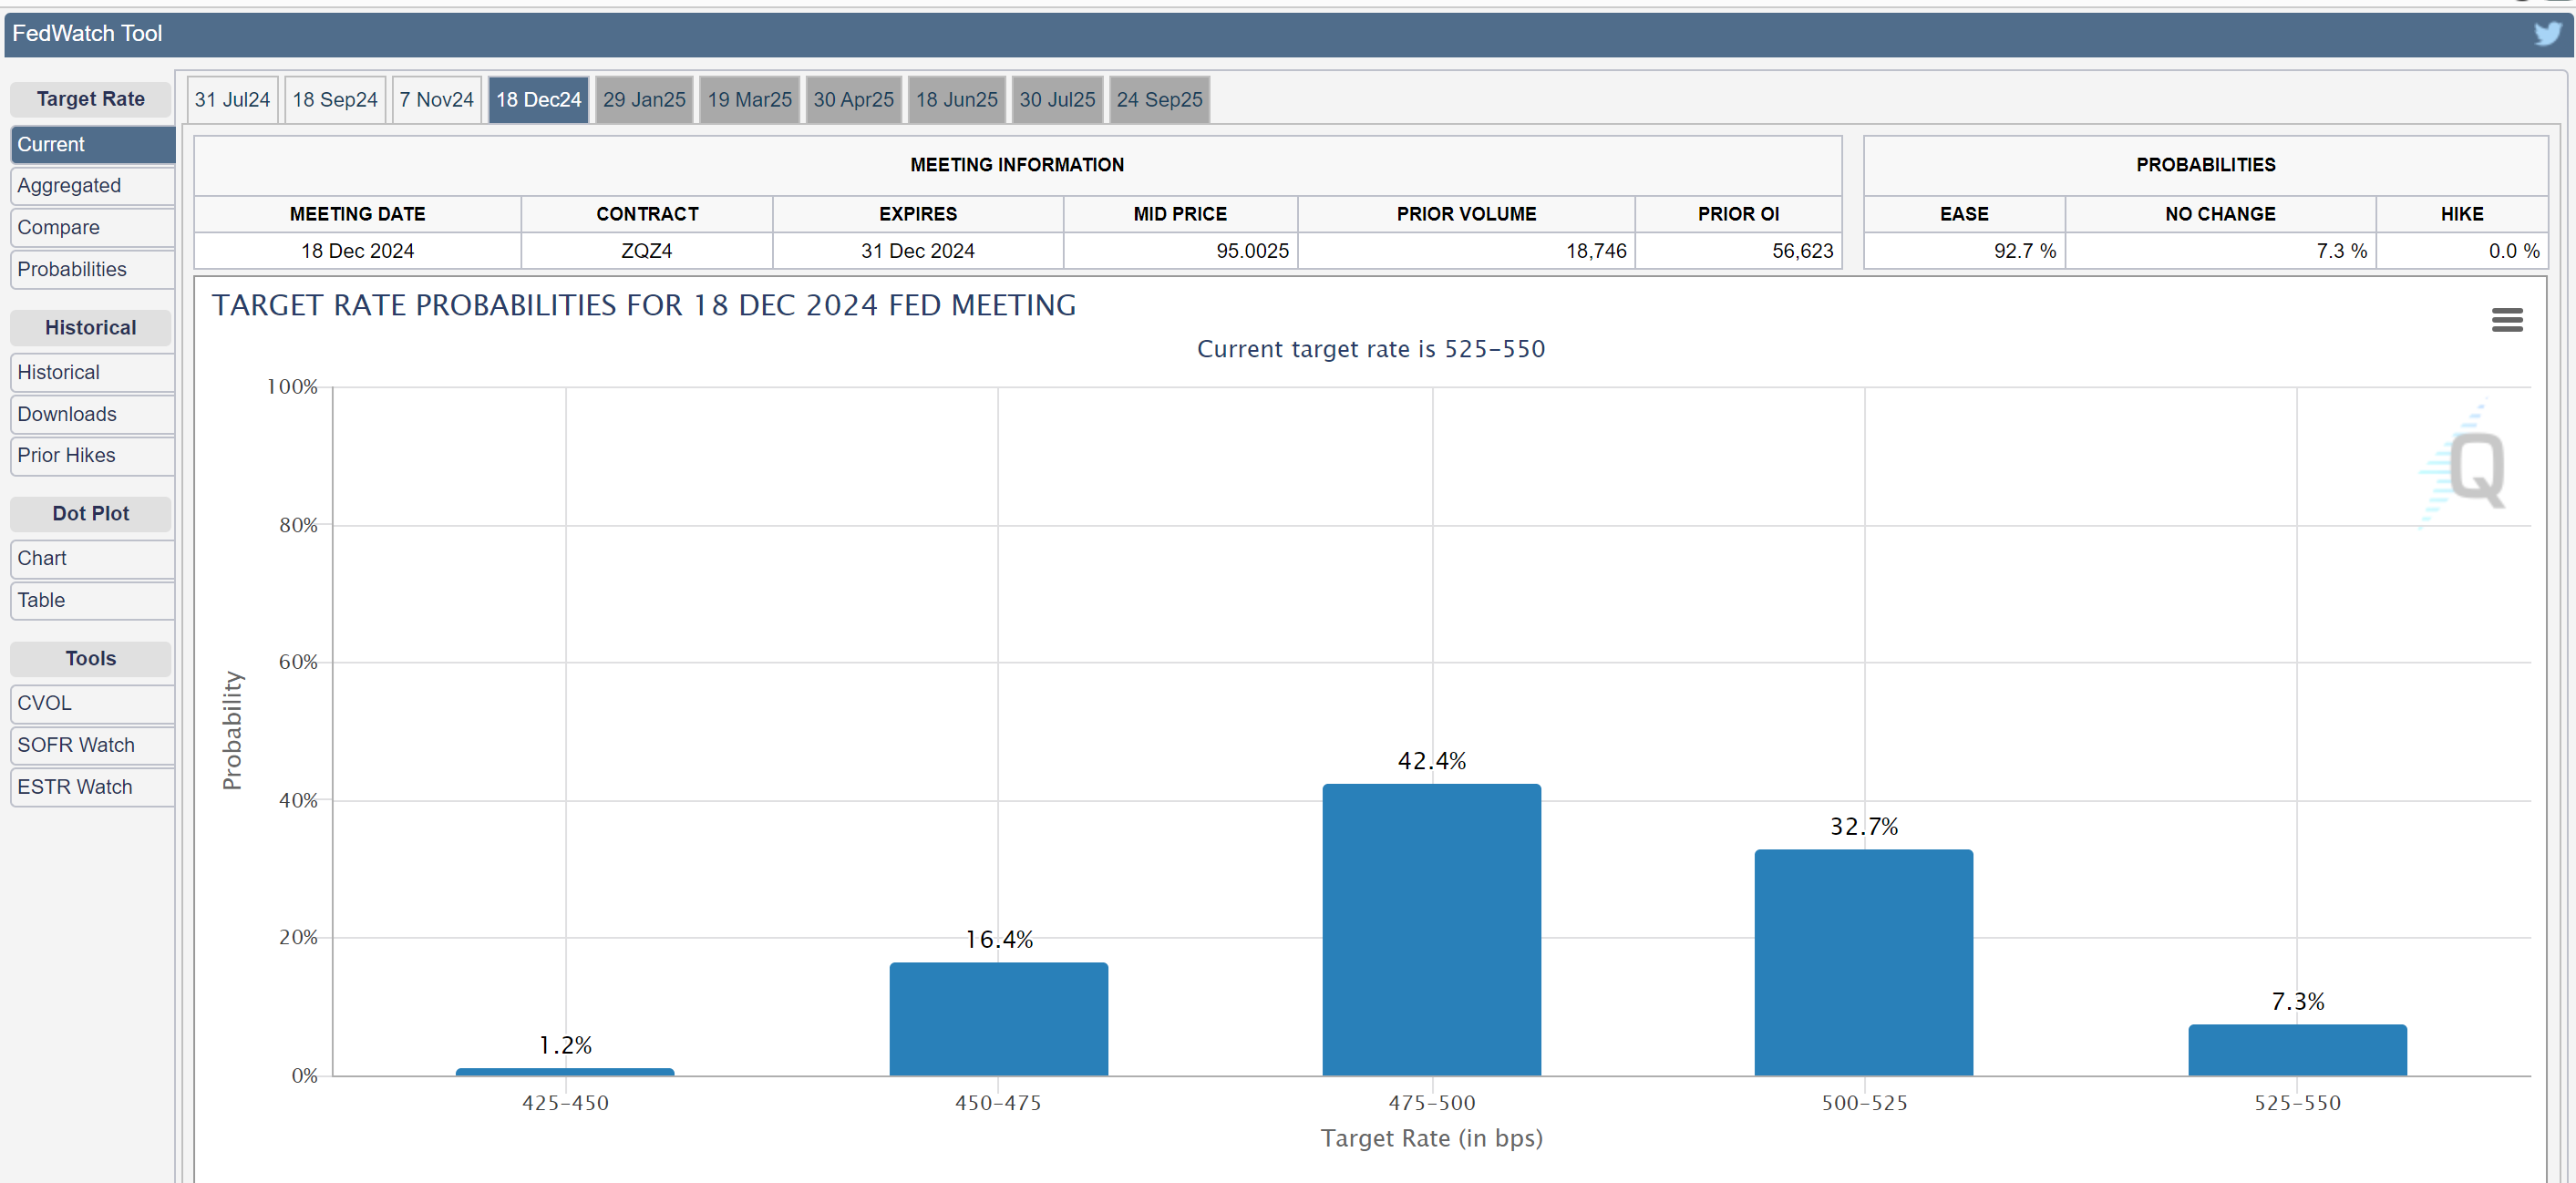Select the 29 Jan25 meeting tab
This screenshot has height=1183, width=2576.
tap(644, 100)
